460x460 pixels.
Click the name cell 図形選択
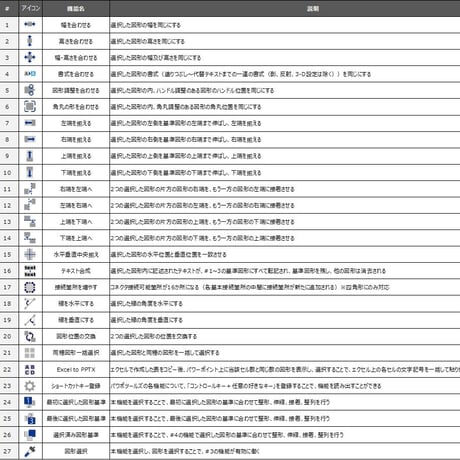tap(76, 451)
